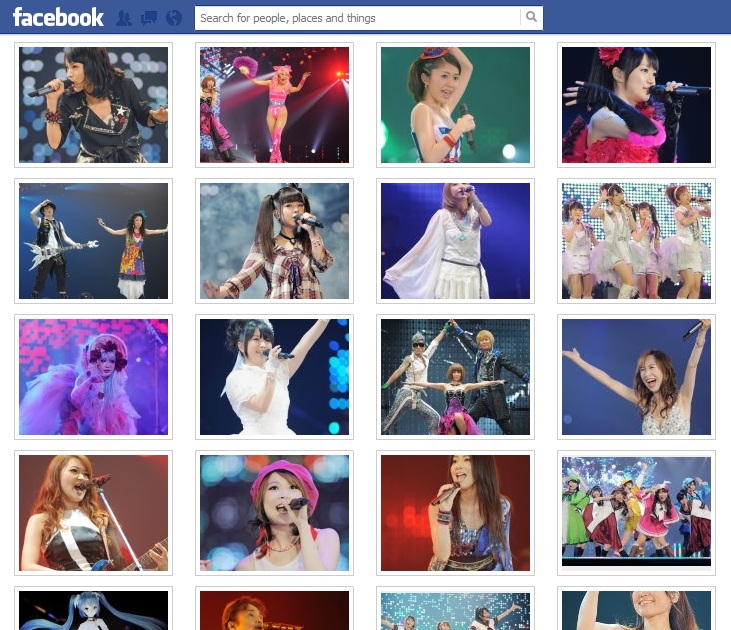Open photo of blue twin-tail virtual character
Image resolution: width=731 pixels, height=630 pixels.
click(93, 609)
